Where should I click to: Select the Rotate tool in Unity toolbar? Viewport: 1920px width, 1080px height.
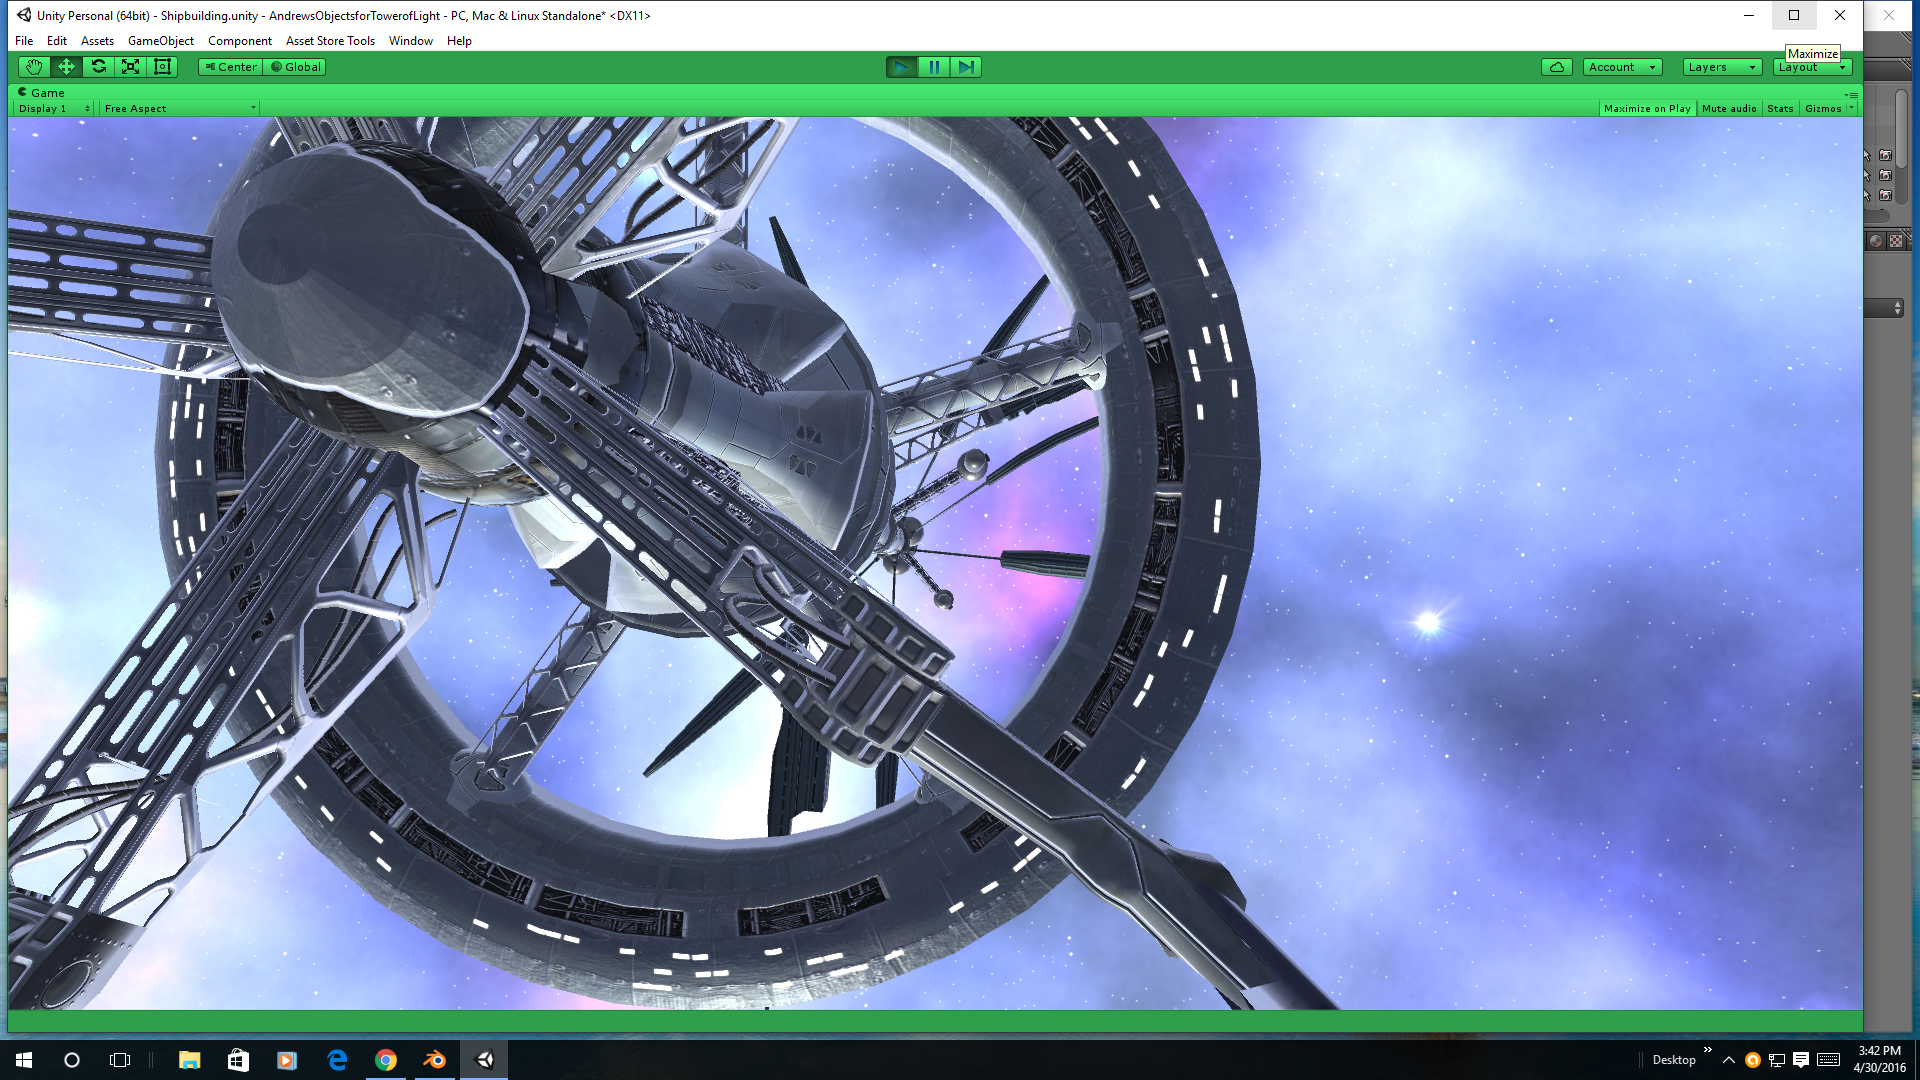point(98,67)
